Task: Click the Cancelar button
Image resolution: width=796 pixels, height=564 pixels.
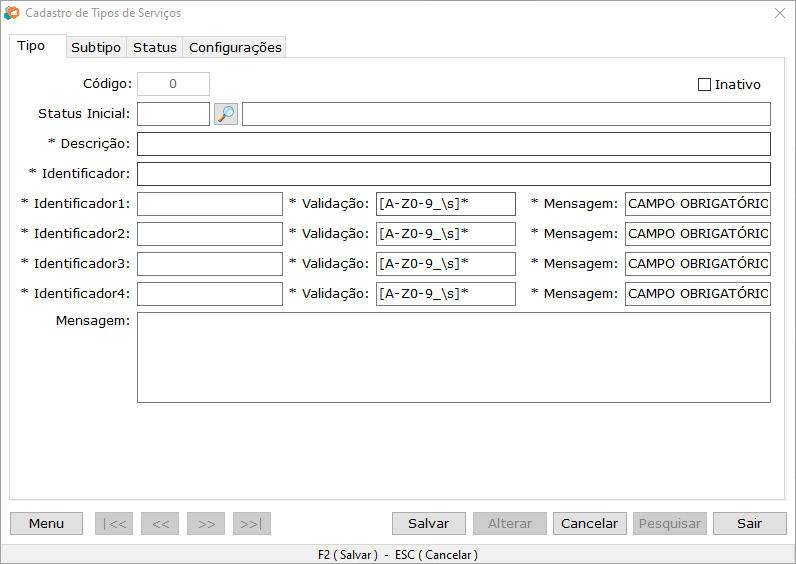Action: 590,523
